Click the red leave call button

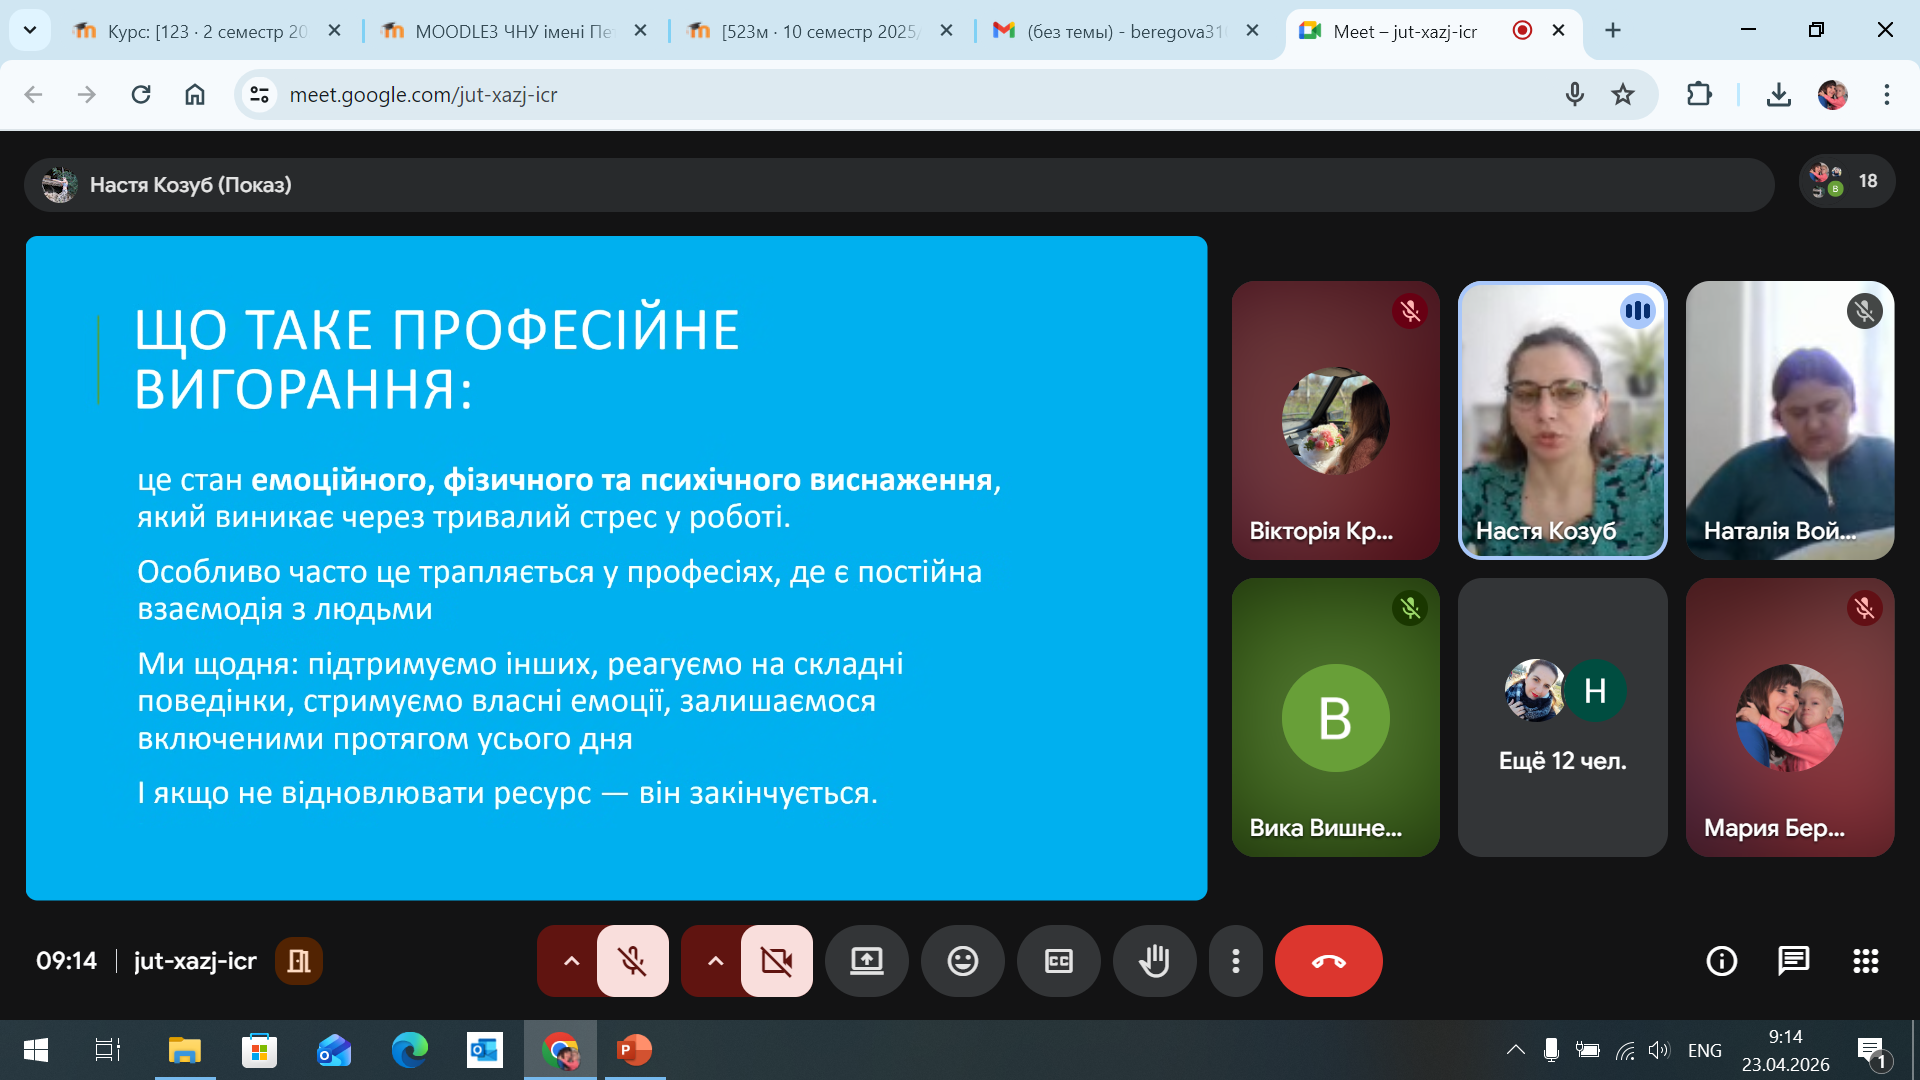click(x=1328, y=961)
